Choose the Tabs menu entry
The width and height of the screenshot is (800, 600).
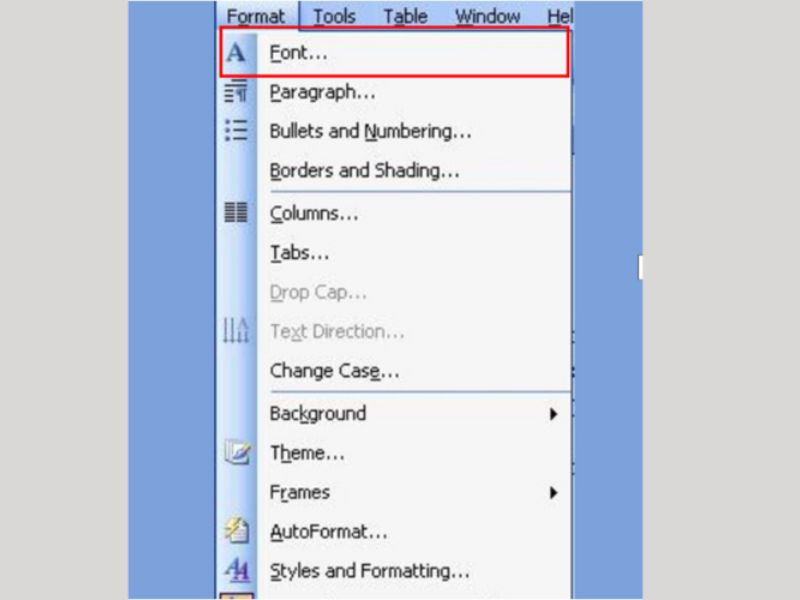point(299,253)
